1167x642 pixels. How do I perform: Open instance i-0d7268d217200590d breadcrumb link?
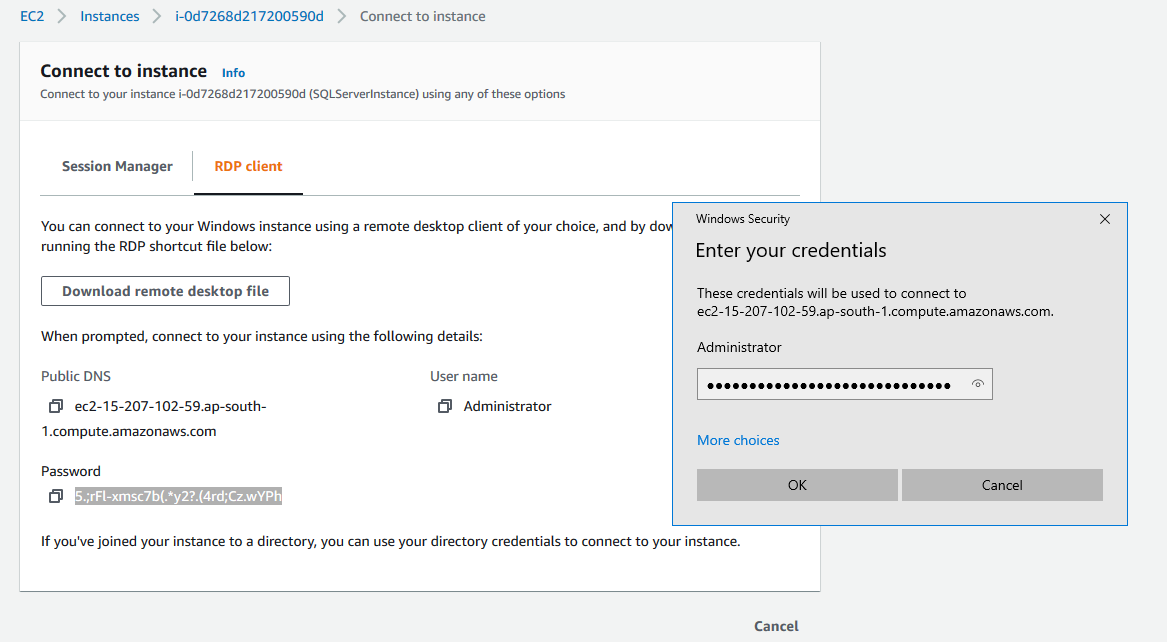click(x=249, y=16)
